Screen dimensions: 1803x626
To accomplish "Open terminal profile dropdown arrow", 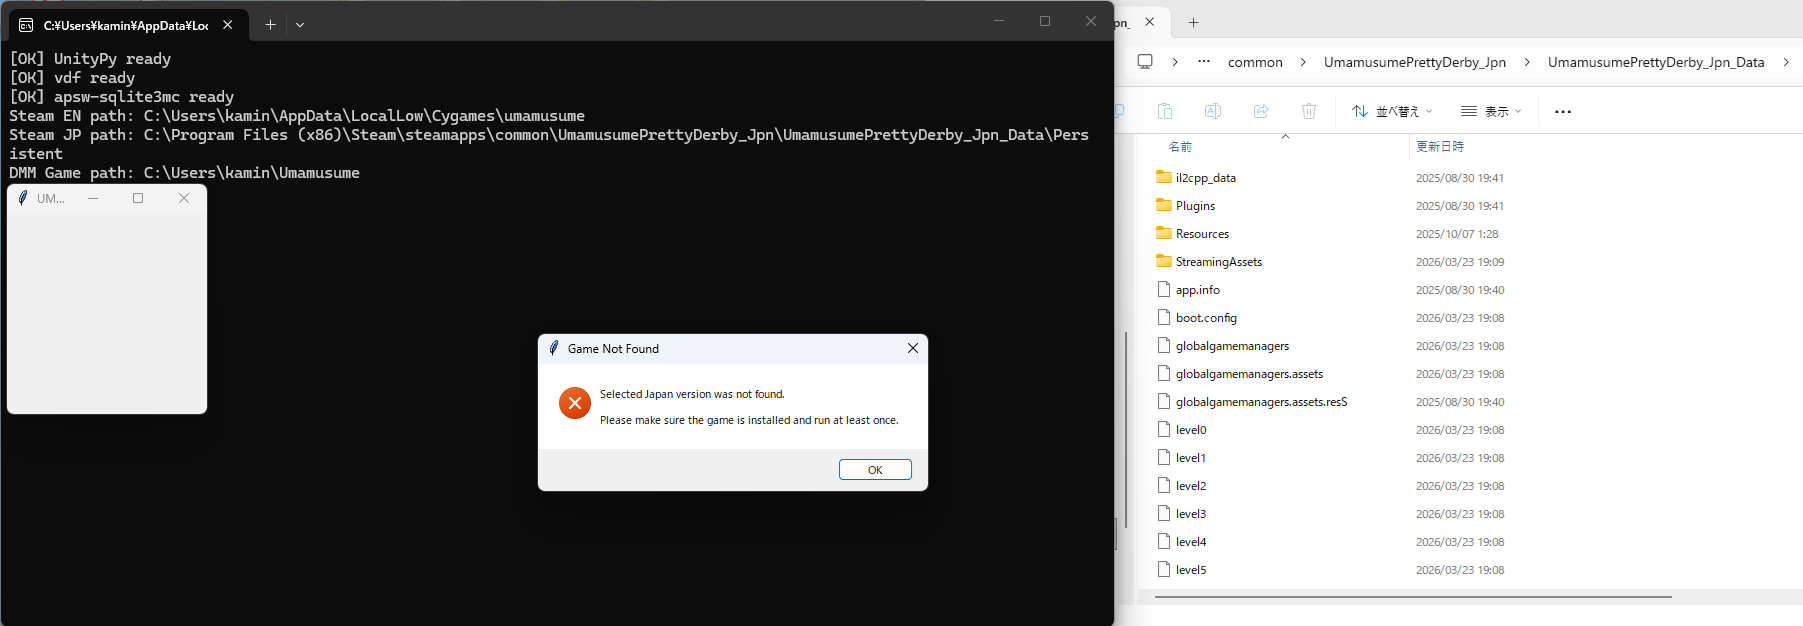I will tap(300, 25).
